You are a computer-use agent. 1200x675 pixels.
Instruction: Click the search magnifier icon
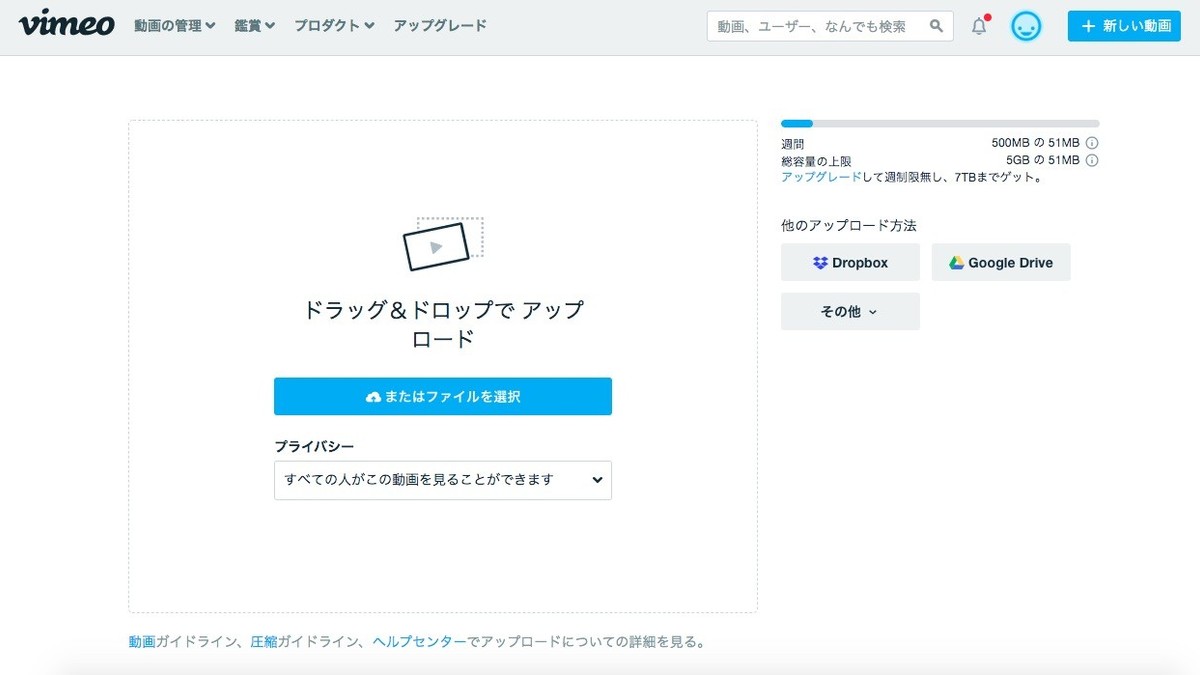[x=936, y=27]
